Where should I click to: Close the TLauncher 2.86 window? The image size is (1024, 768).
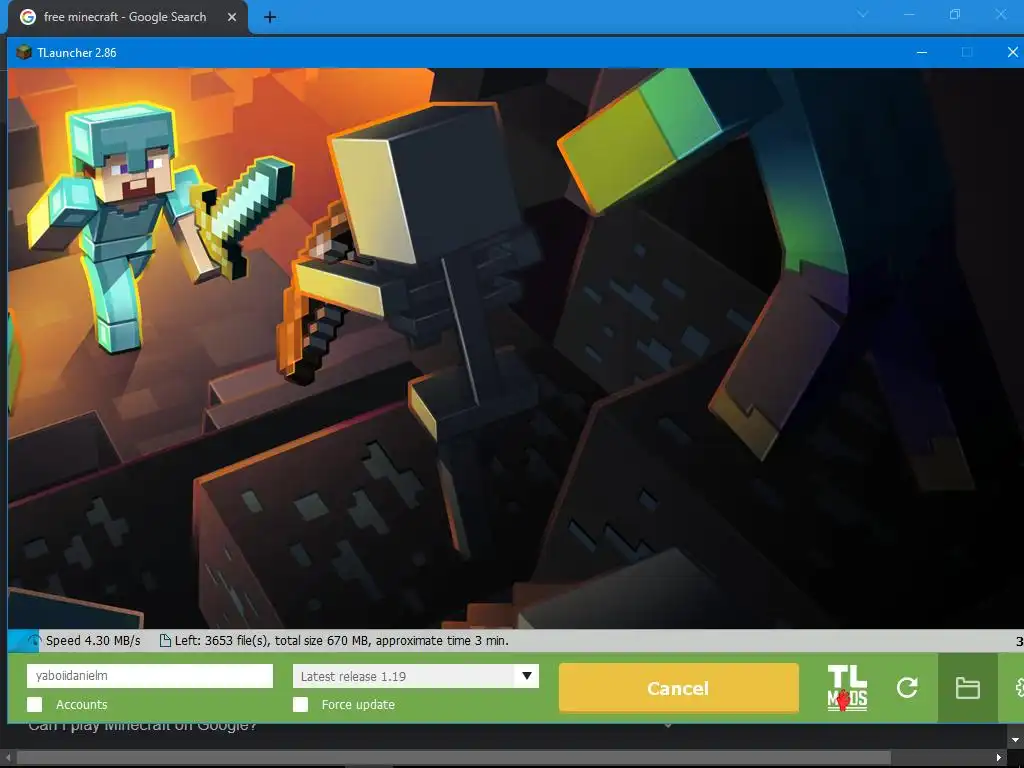(1012, 52)
